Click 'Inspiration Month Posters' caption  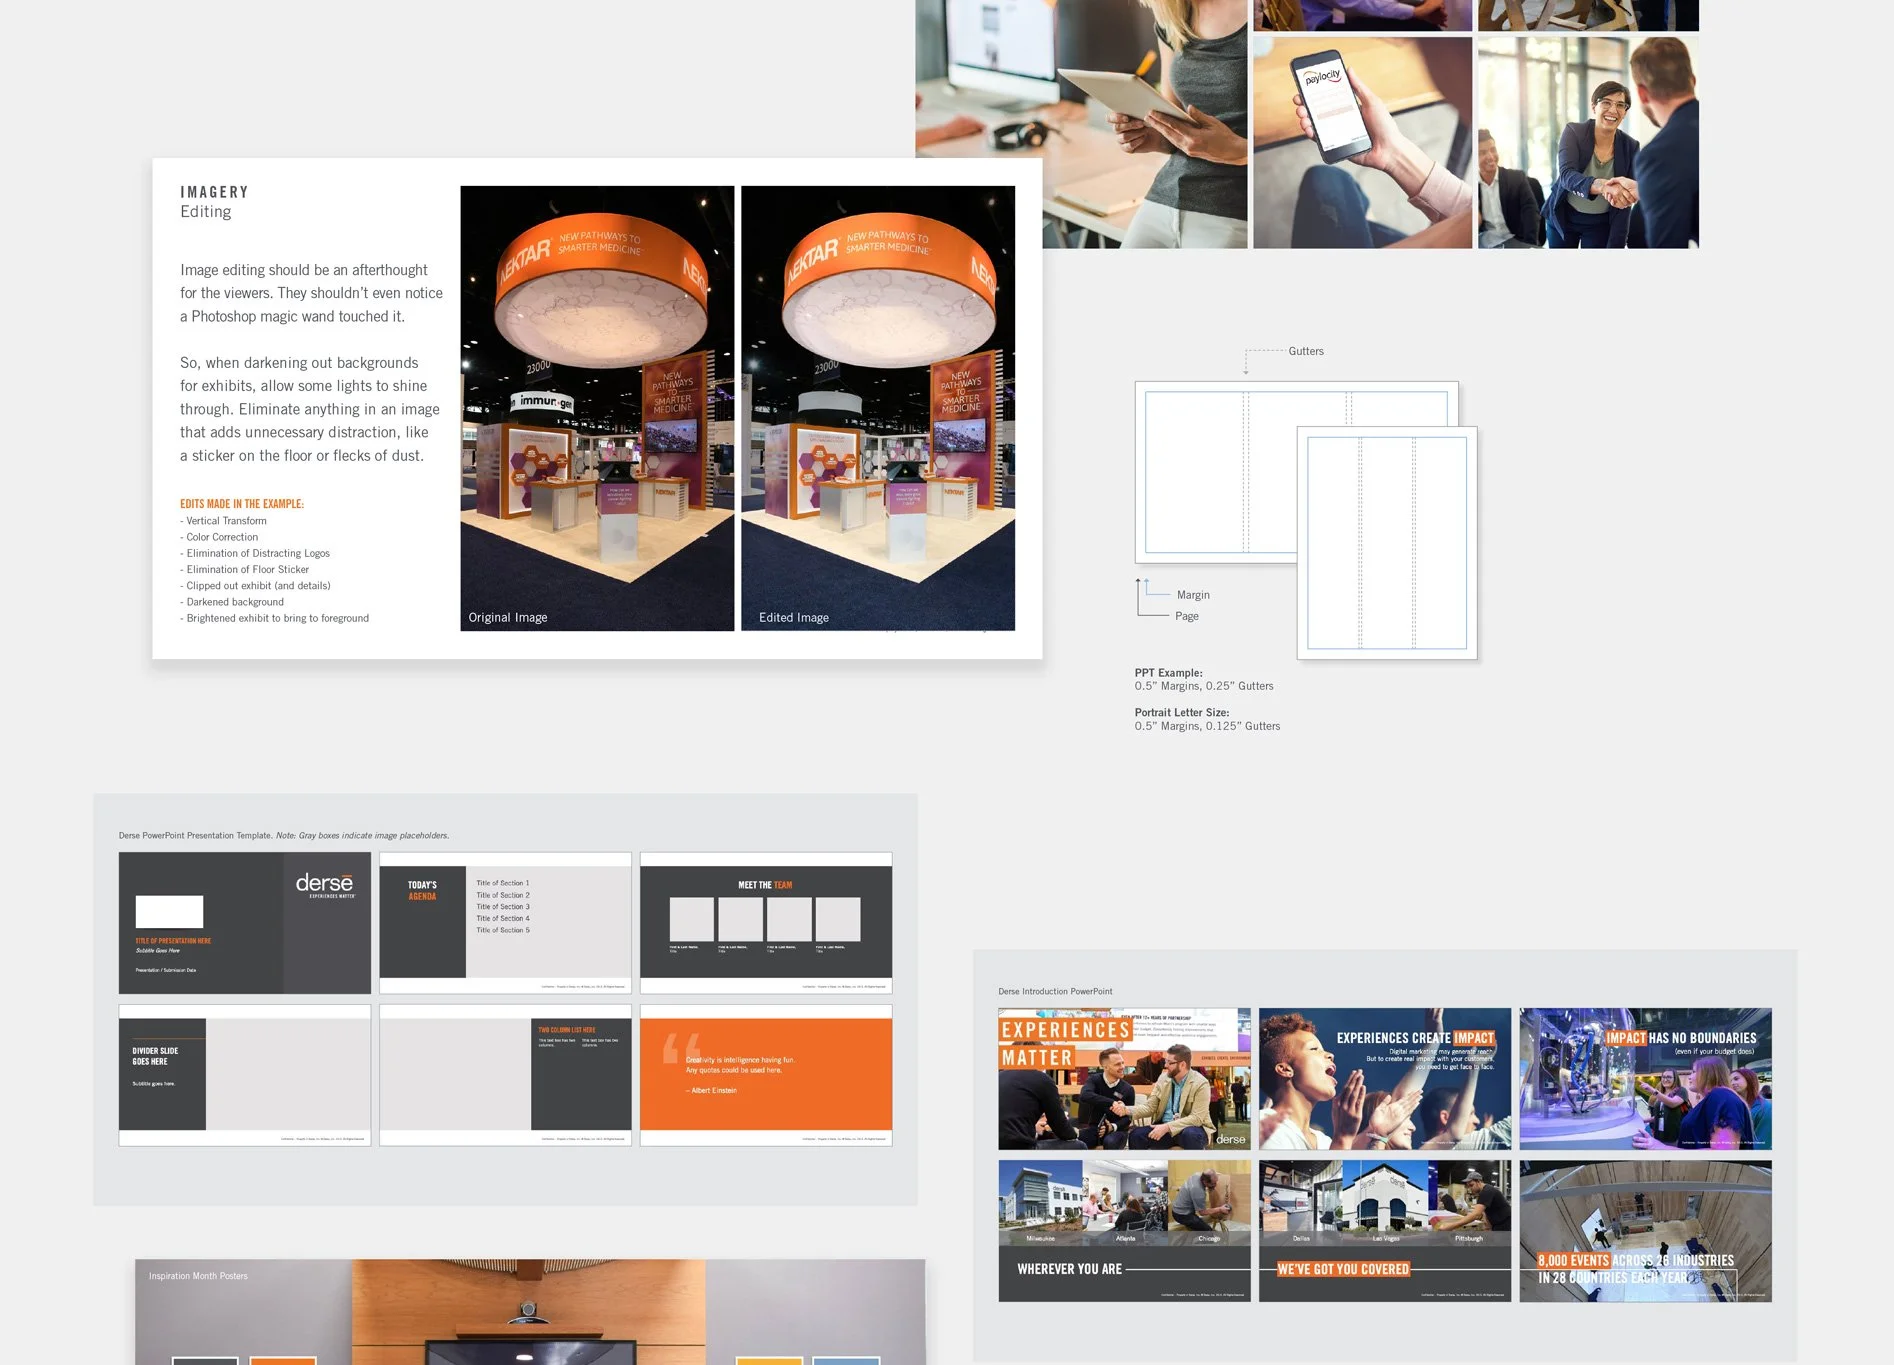click(x=198, y=1276)
